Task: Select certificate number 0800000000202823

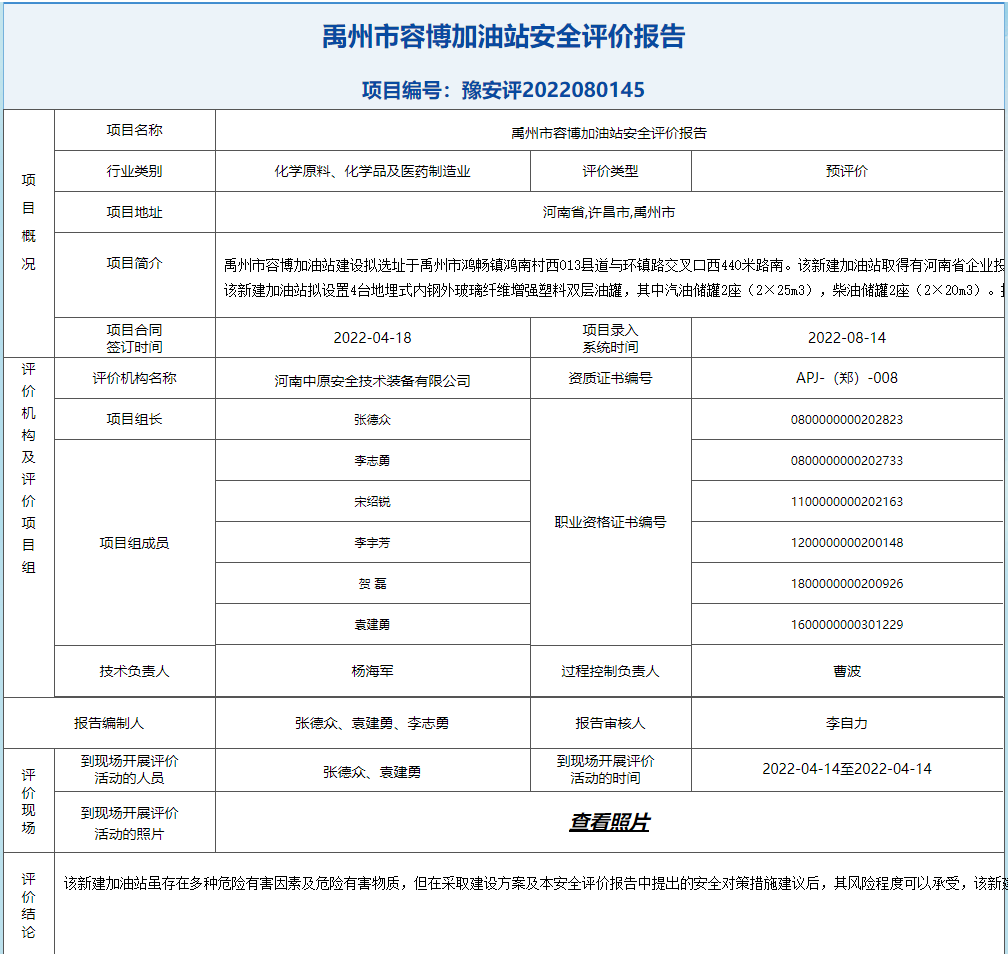Action: pos(847,419)
